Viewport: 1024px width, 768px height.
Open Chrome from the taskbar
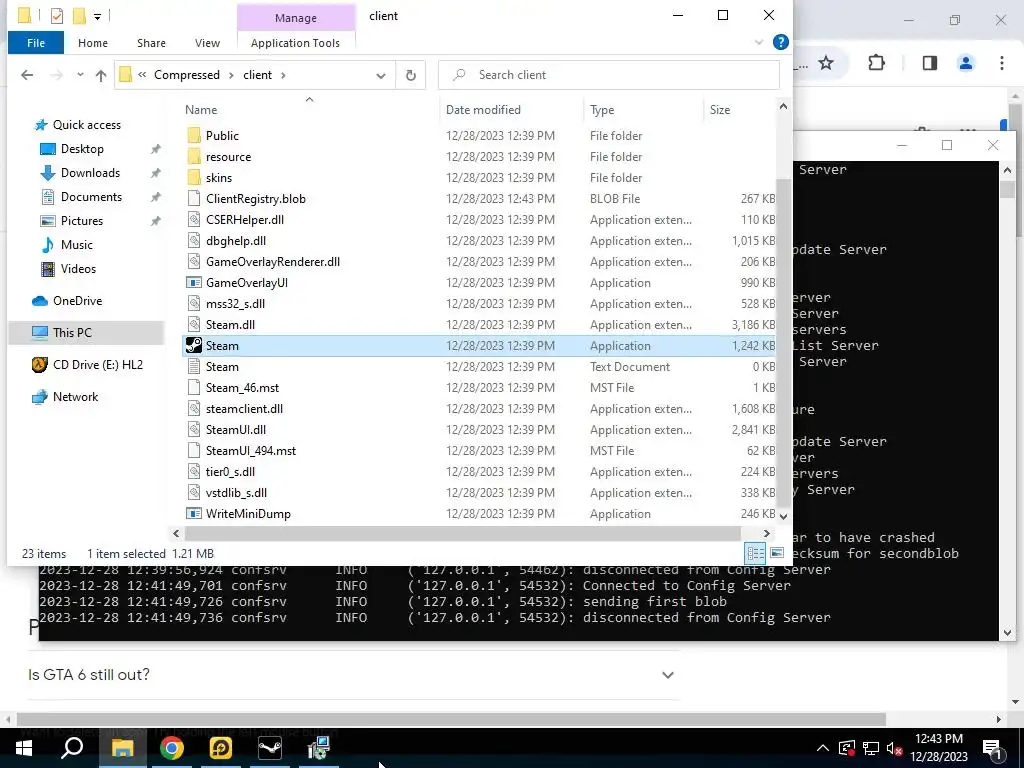pyautogui.click(x=171, y=748)
